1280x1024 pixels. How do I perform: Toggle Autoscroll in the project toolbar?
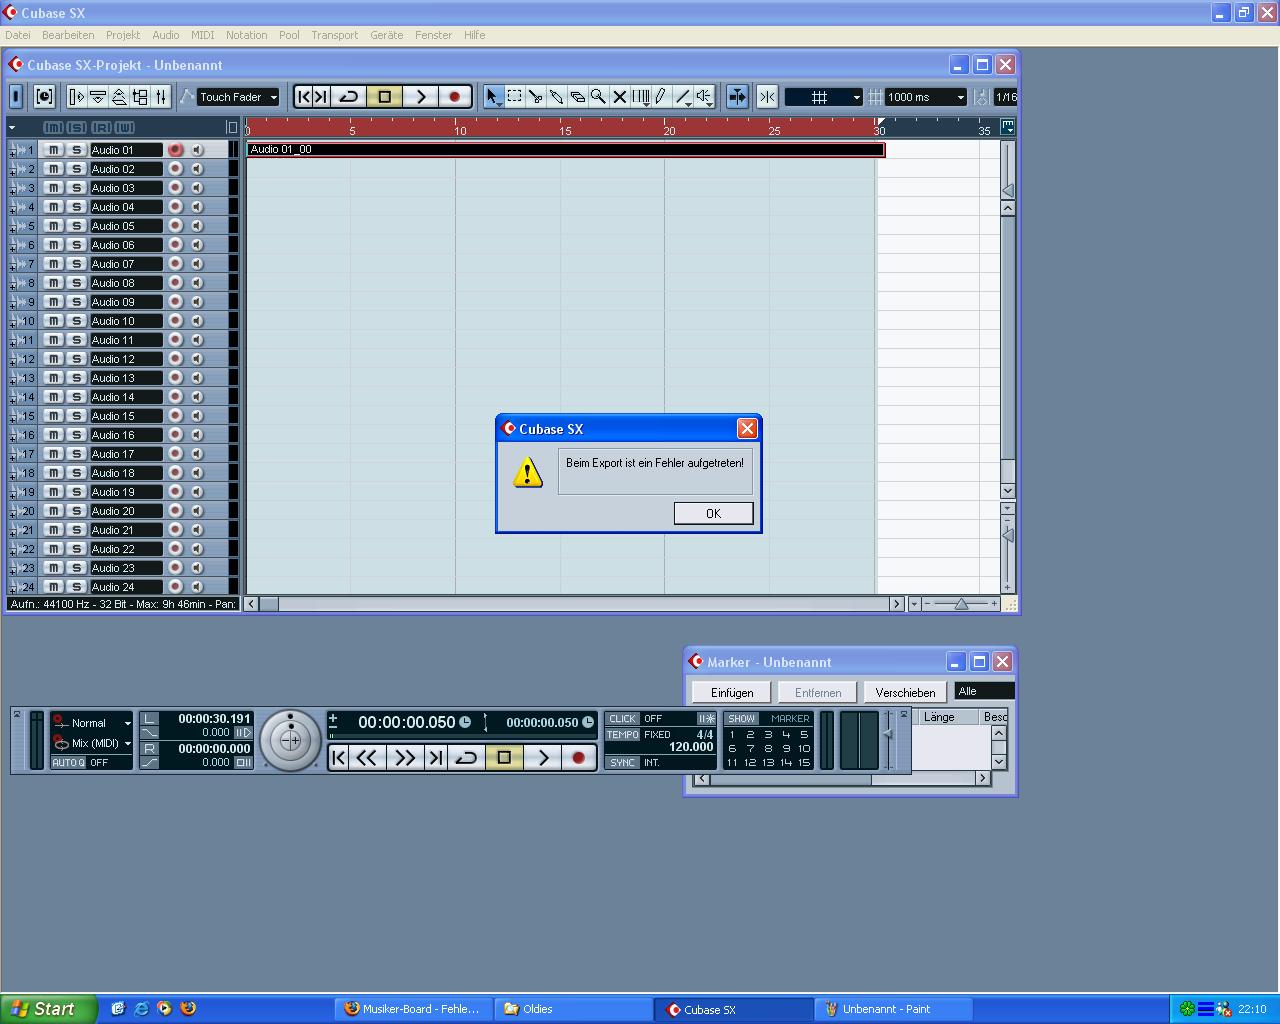[x=737, y=97]
